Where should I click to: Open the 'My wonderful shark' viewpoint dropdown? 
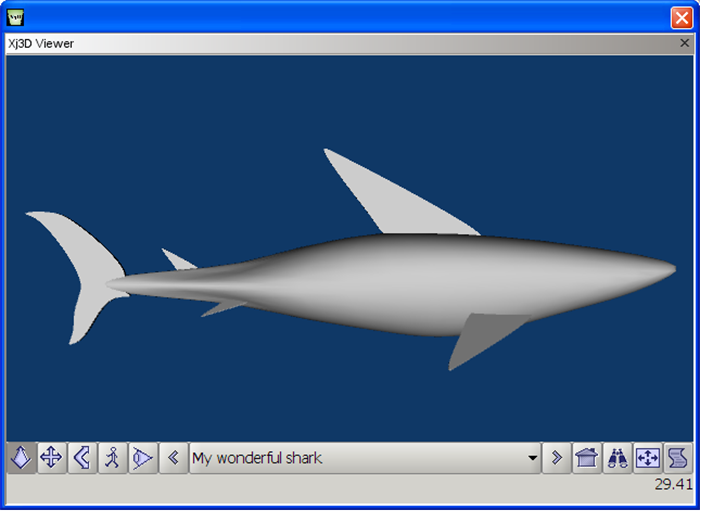(x=365, y=458)
